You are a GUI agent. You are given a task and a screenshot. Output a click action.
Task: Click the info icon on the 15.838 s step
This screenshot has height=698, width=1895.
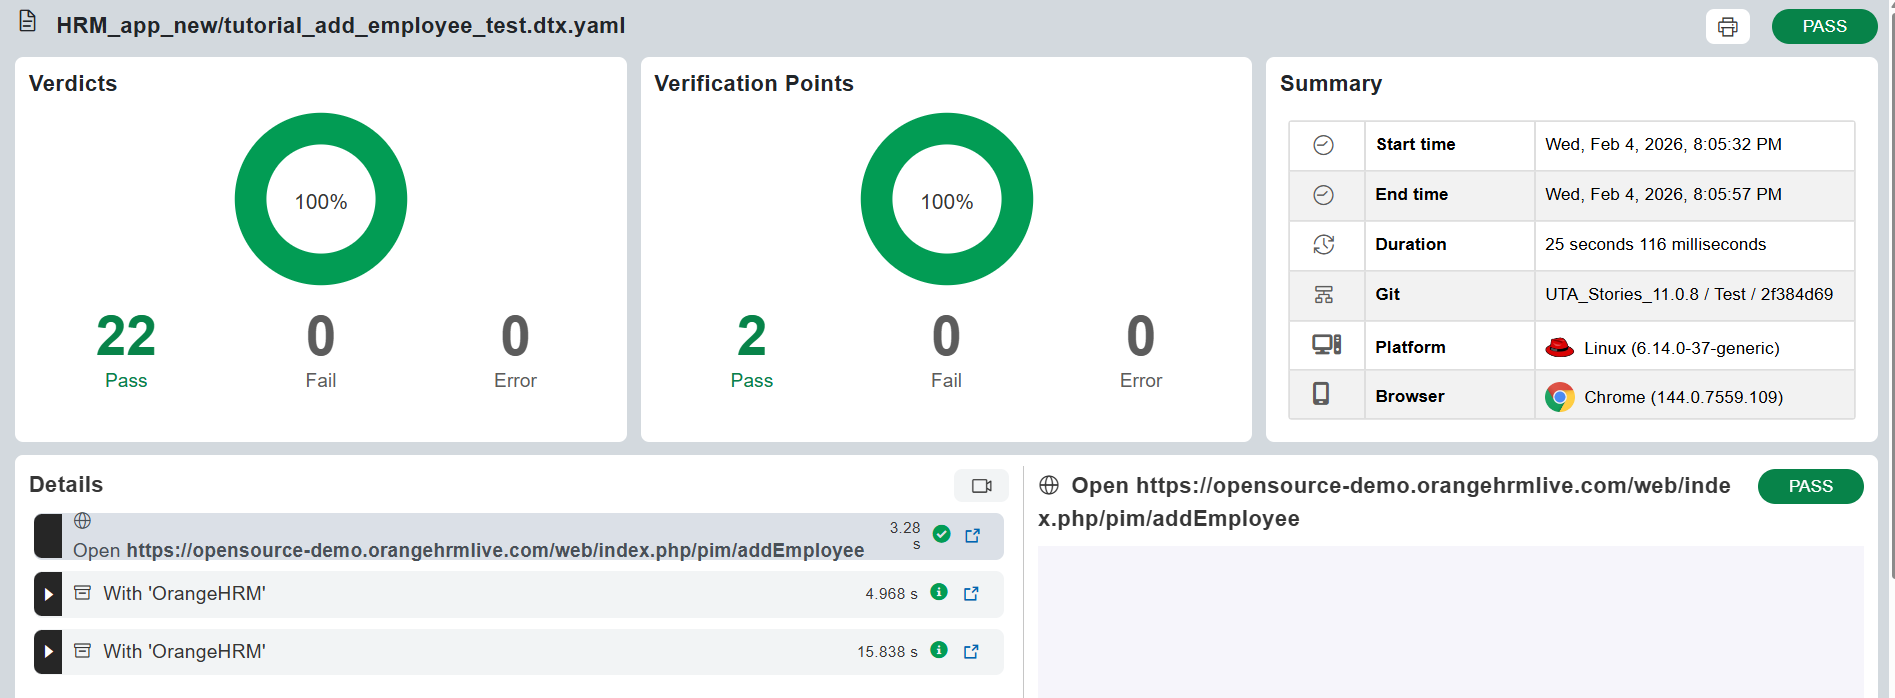click(939, 650)
